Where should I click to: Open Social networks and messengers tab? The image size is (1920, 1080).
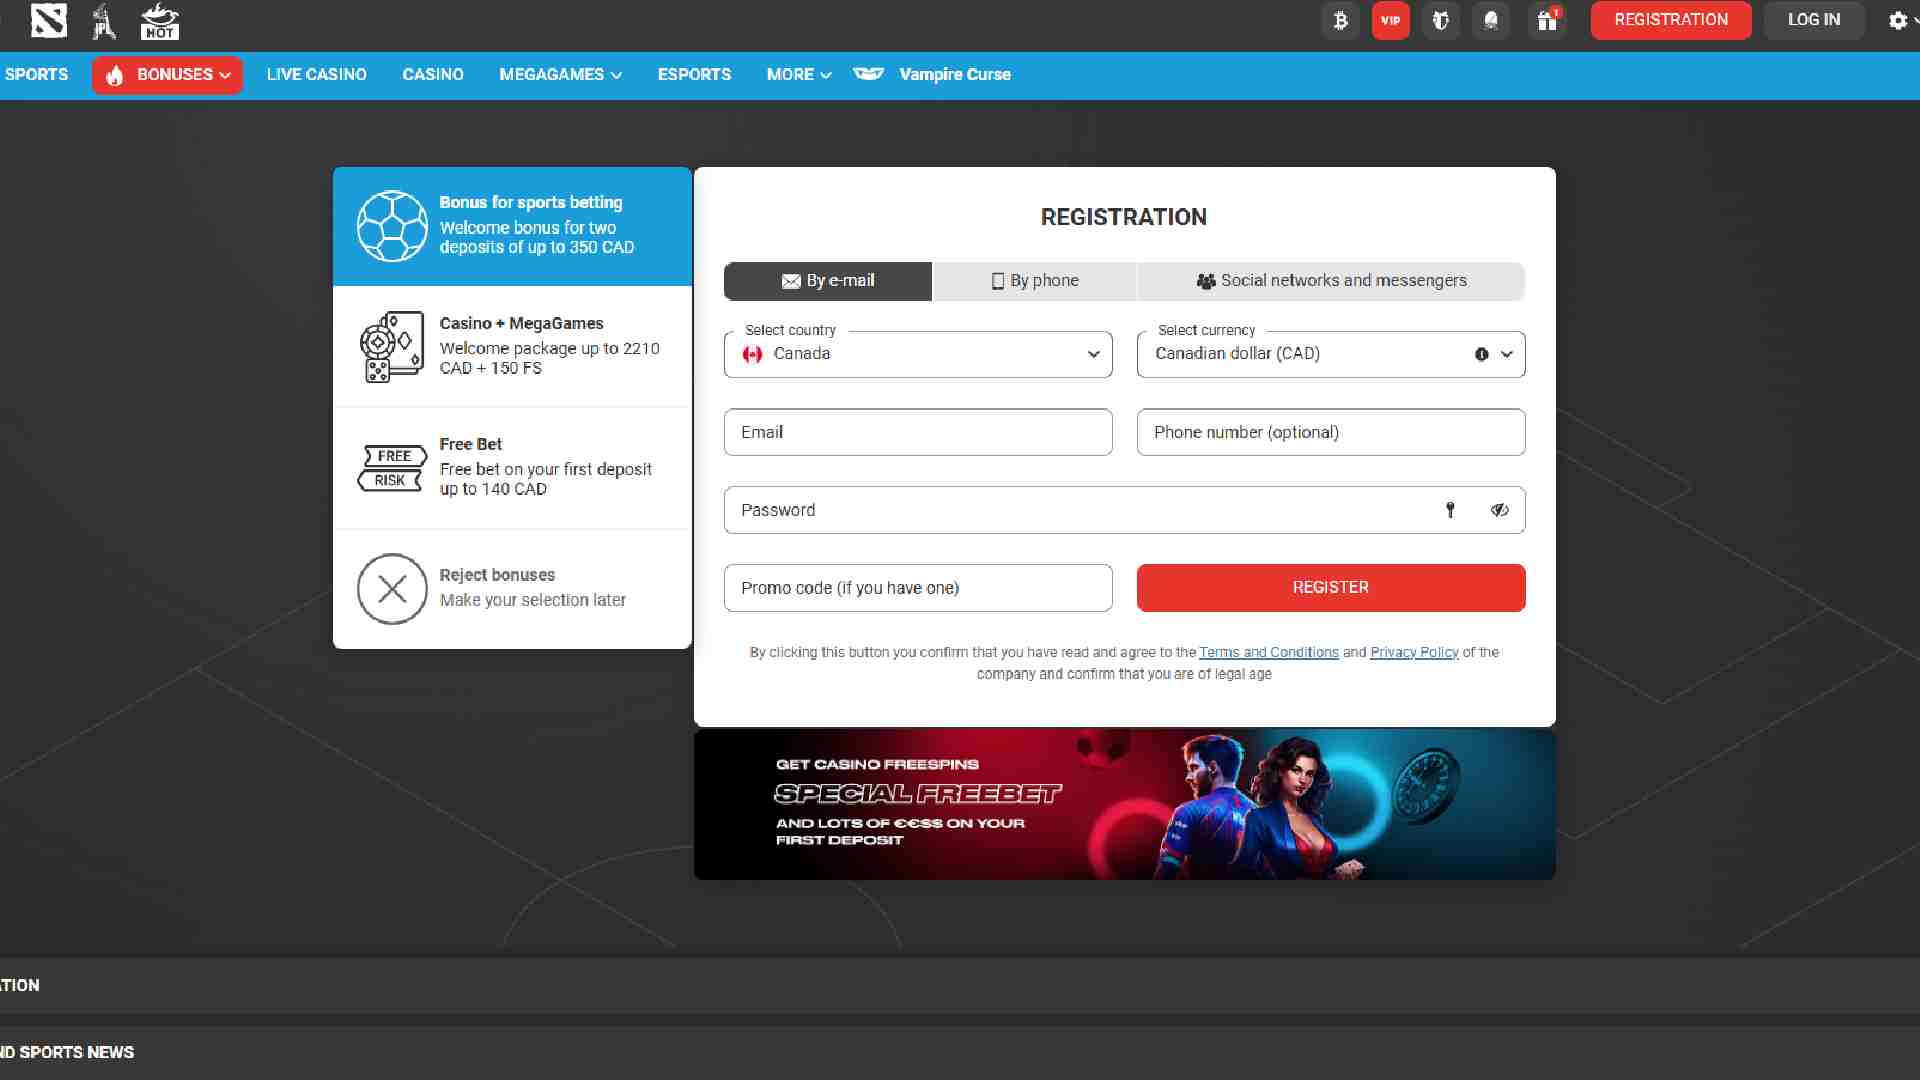(1330, 281)
